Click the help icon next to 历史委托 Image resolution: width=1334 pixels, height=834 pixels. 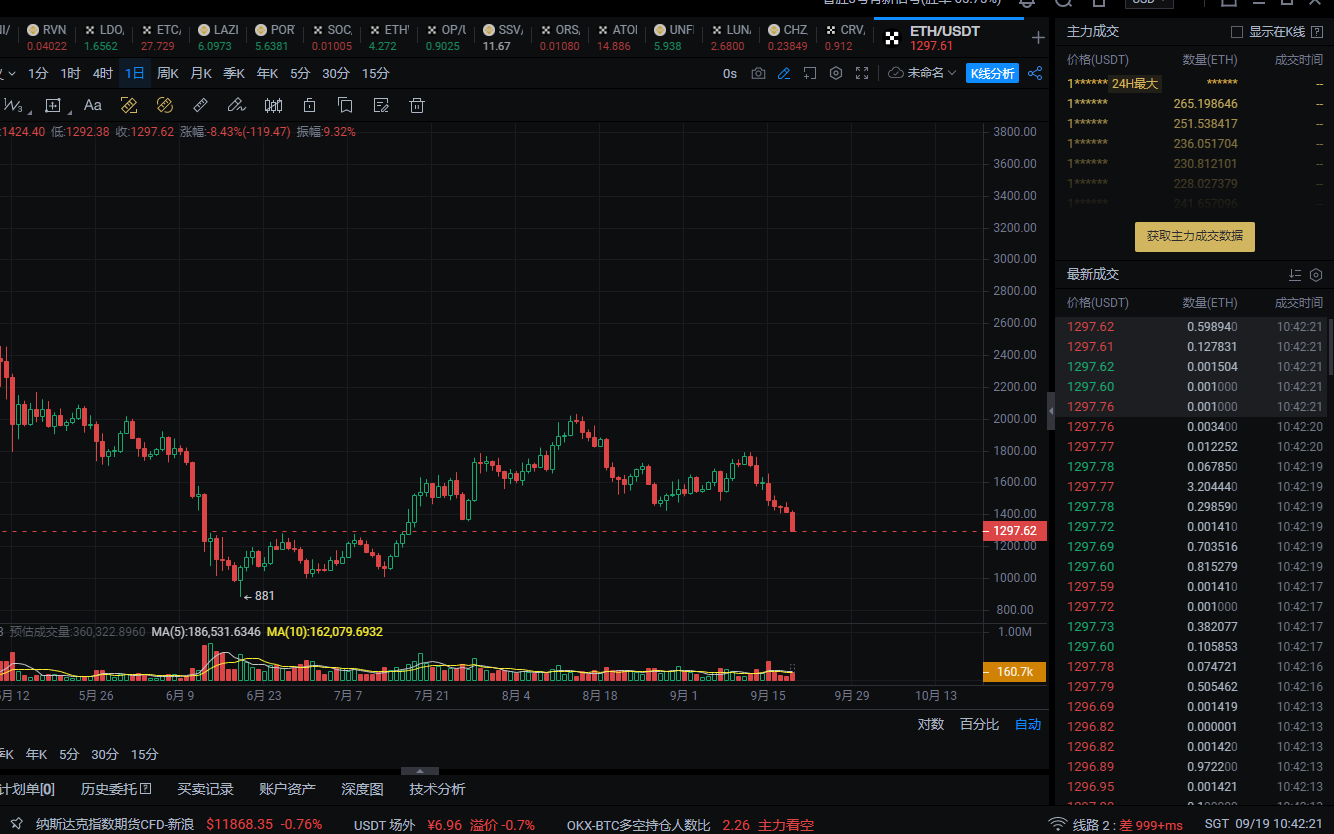coord(146,789)
